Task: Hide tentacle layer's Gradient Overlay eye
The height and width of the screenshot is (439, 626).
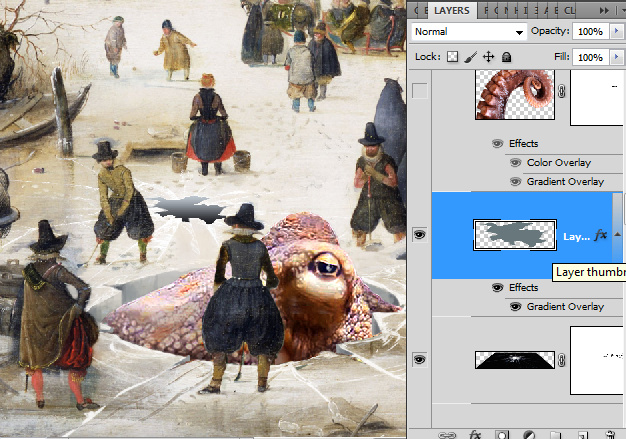Action: (x=515, y=182)
